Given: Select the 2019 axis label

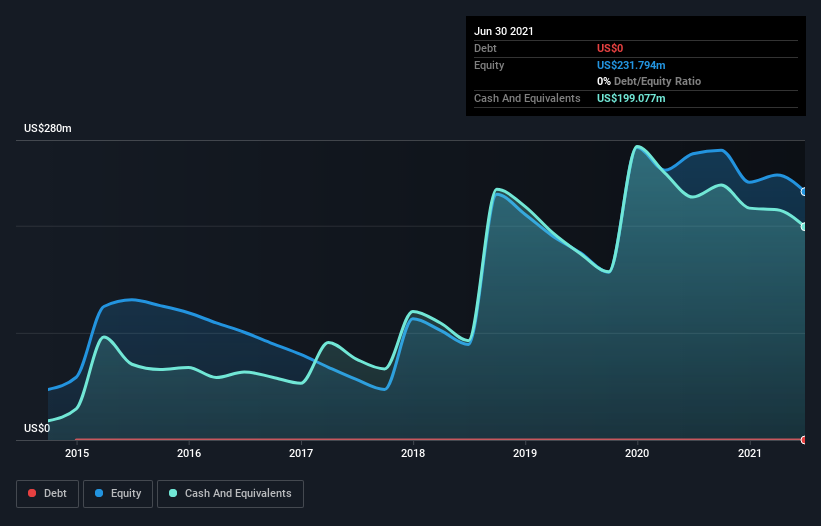Looking at the screenshot, I should [x=525, y=453].
